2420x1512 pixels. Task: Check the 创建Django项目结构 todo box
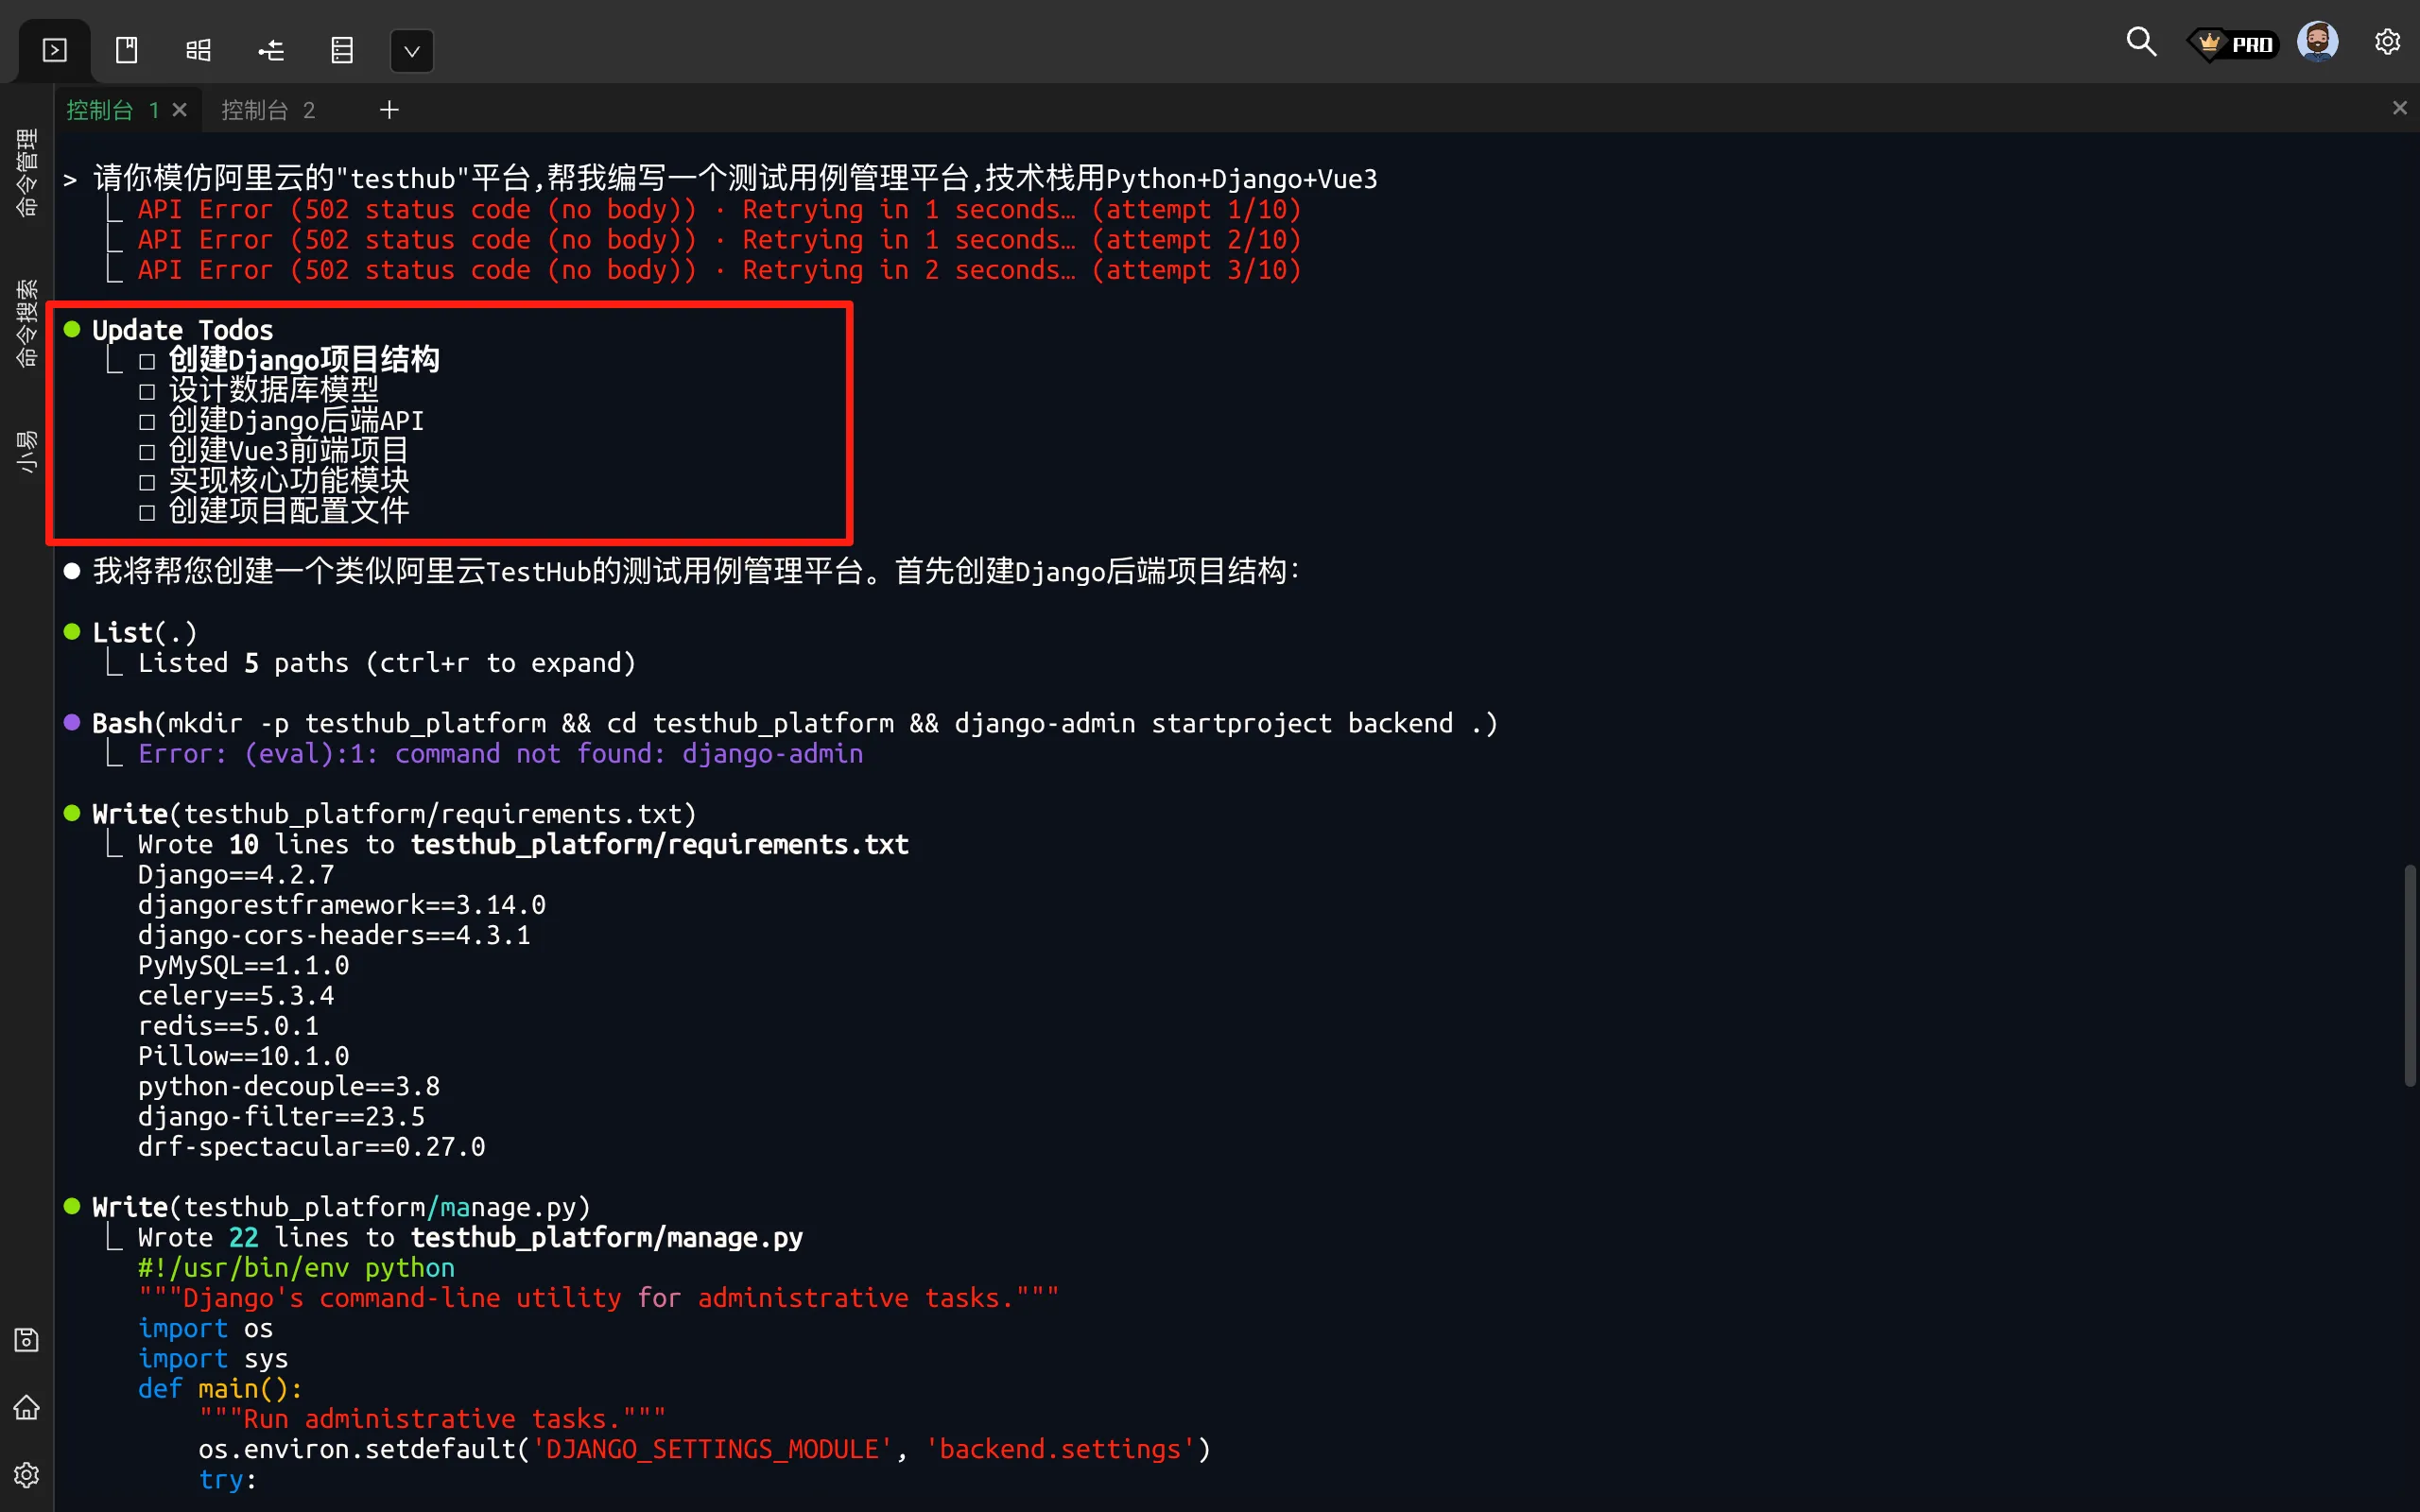pos(147,361)
